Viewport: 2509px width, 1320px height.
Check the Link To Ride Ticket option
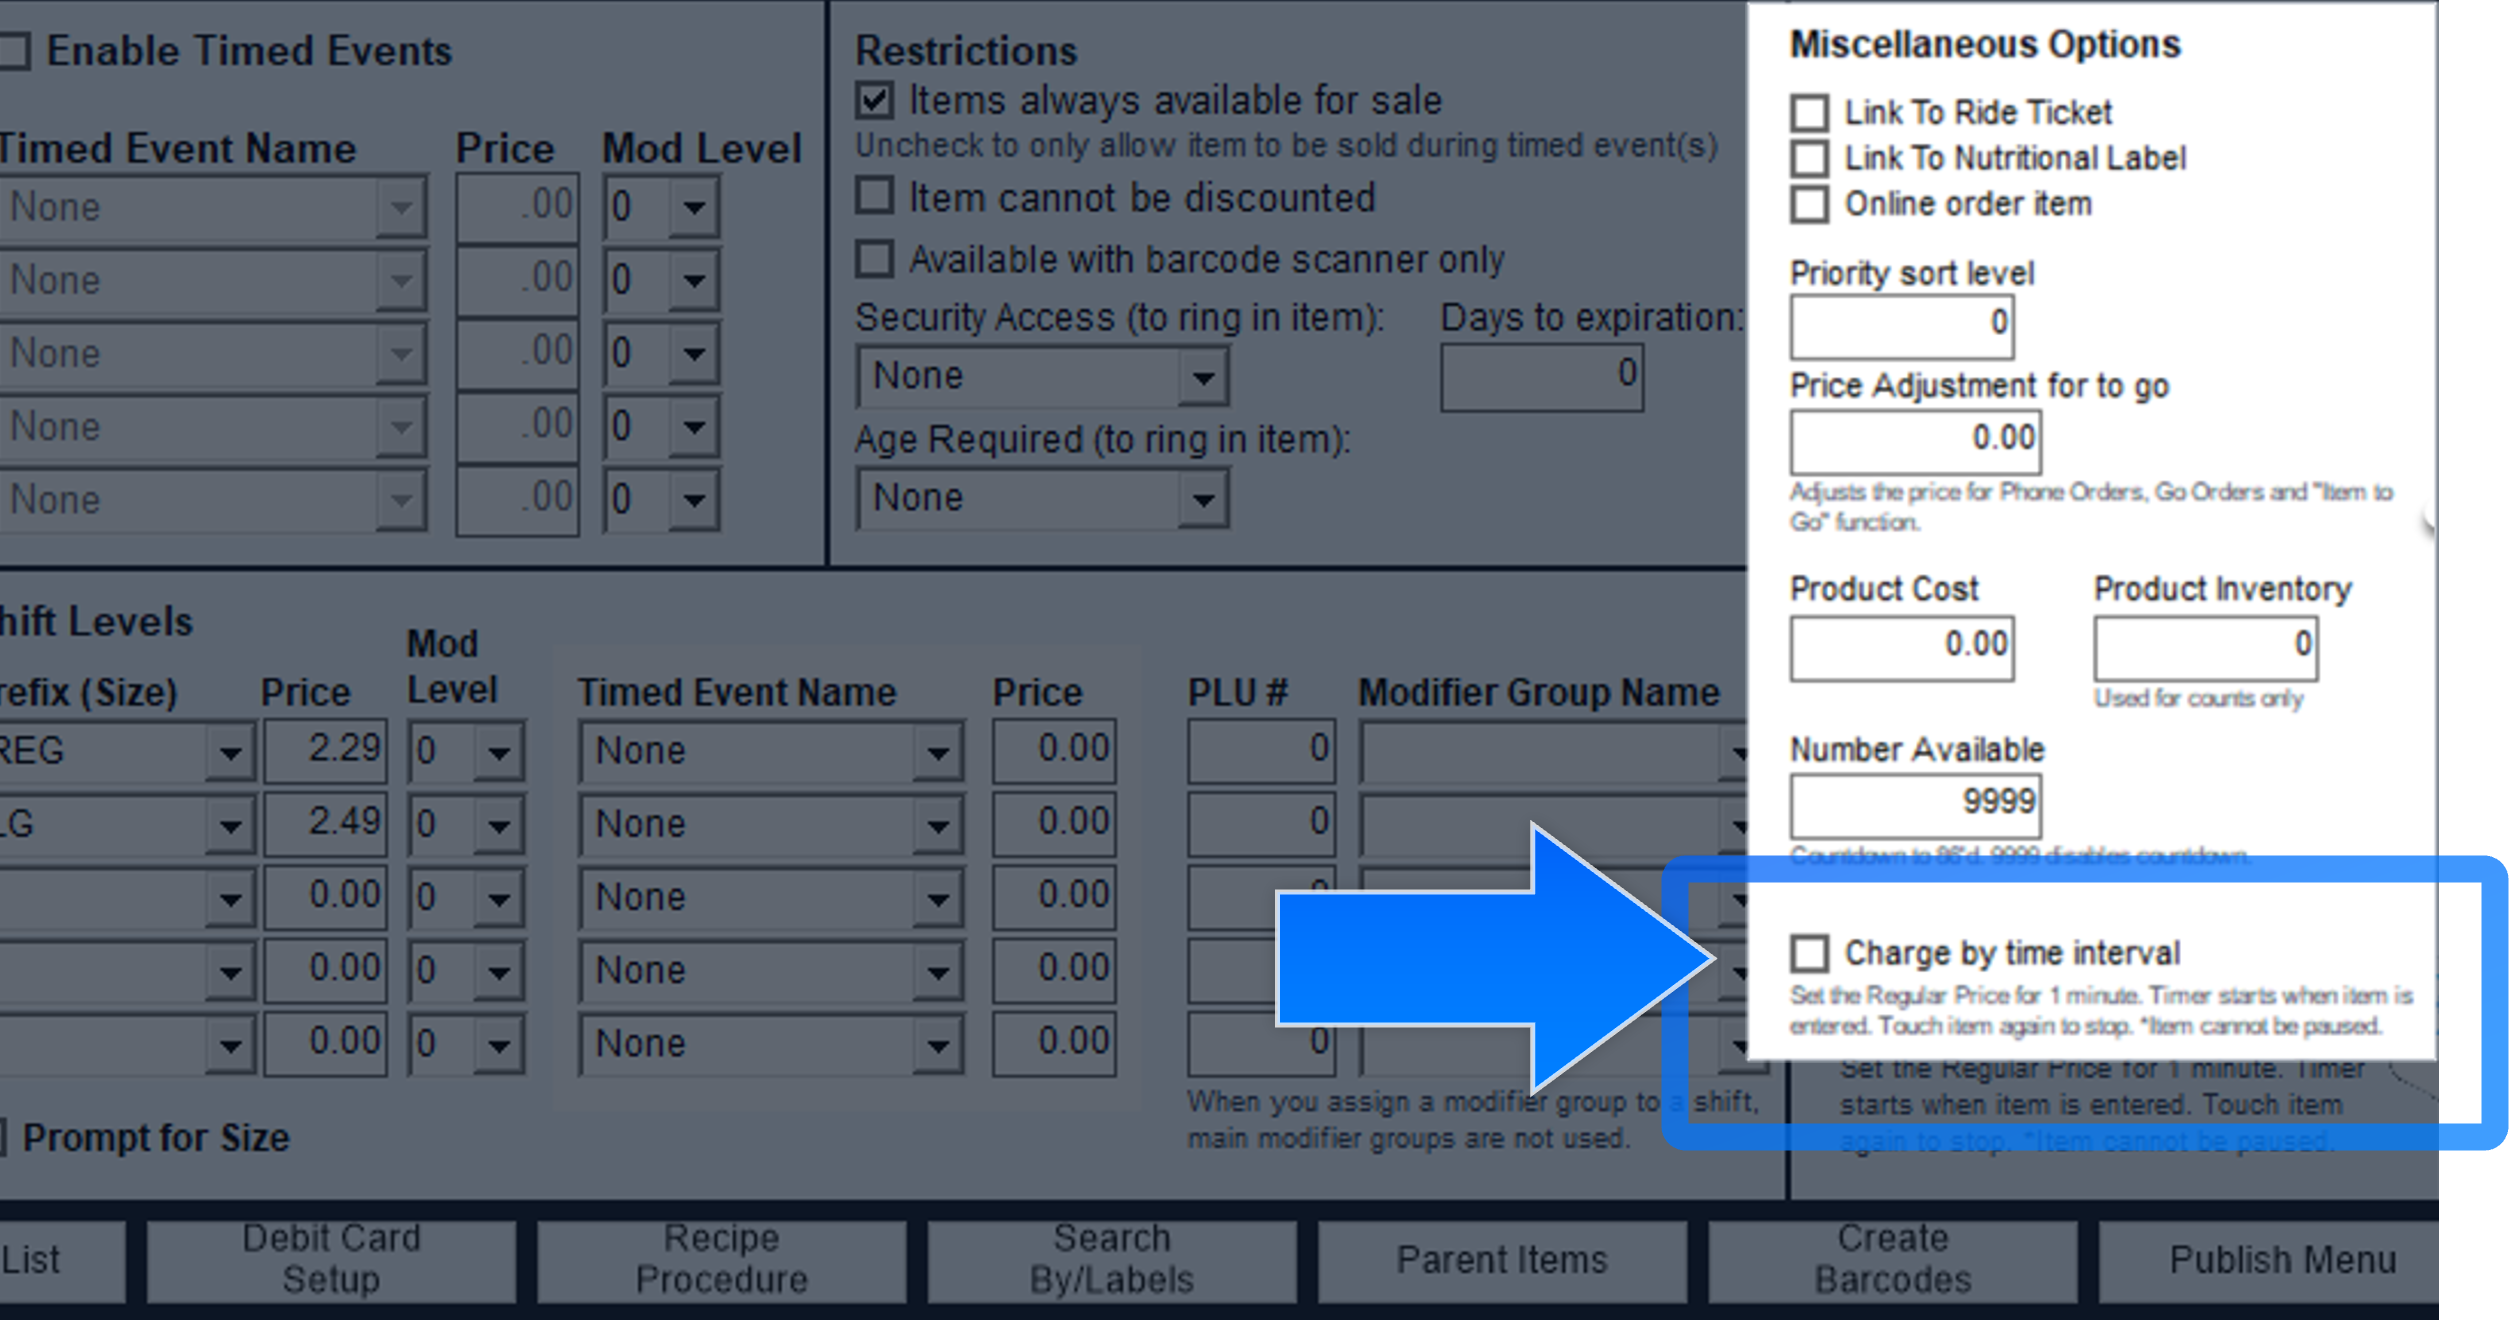1808,113
